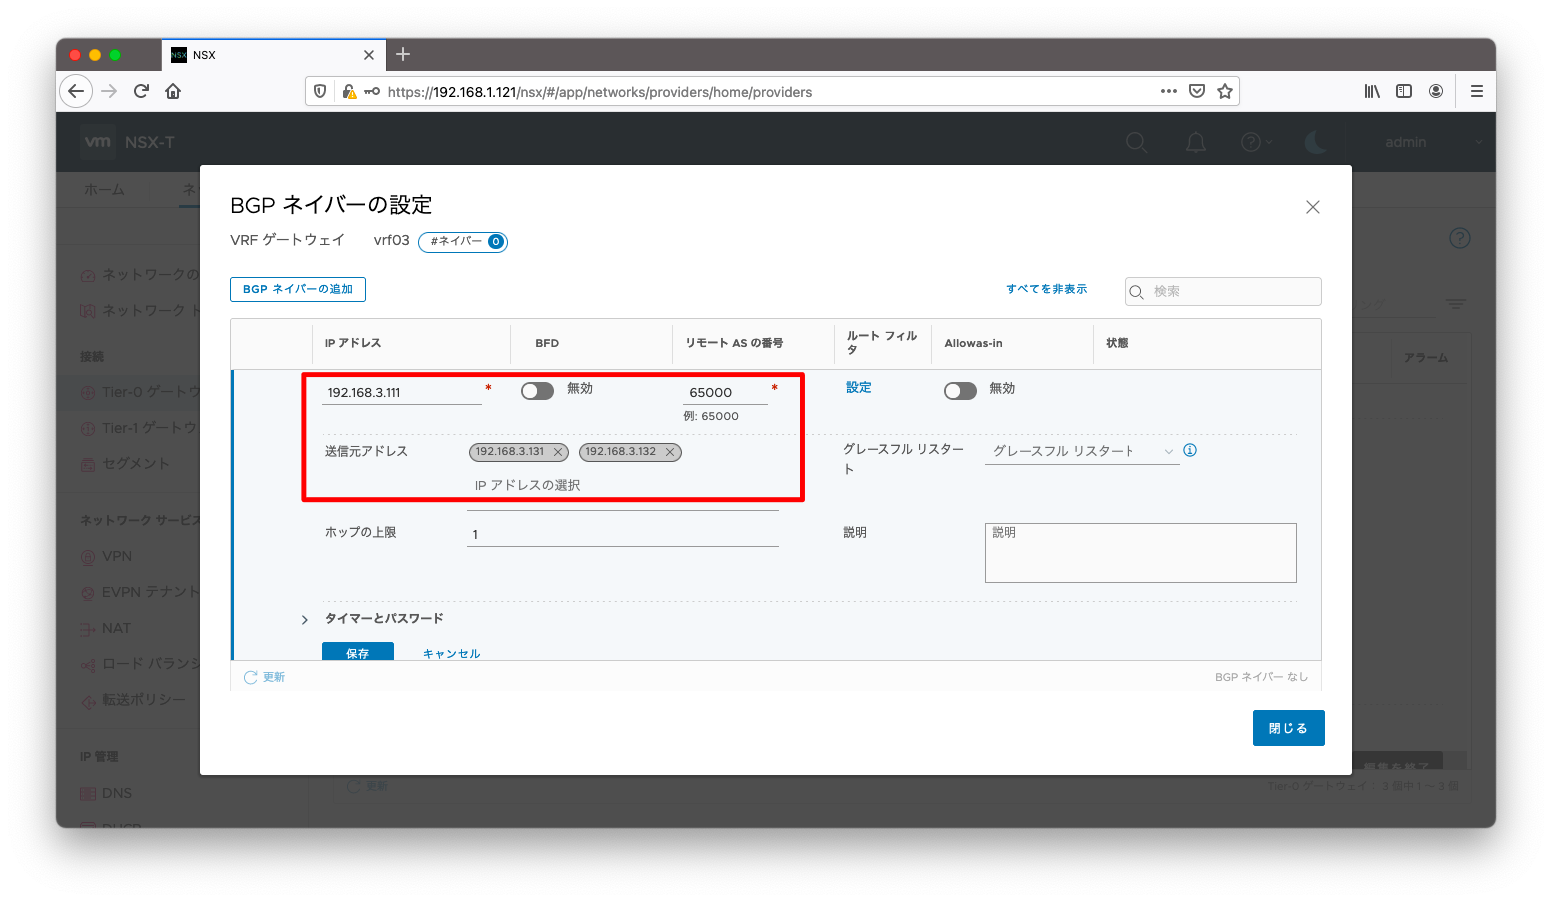Close the BGP neighbor dialog with X
The image size is (1552, 902).
[1313, 207]
